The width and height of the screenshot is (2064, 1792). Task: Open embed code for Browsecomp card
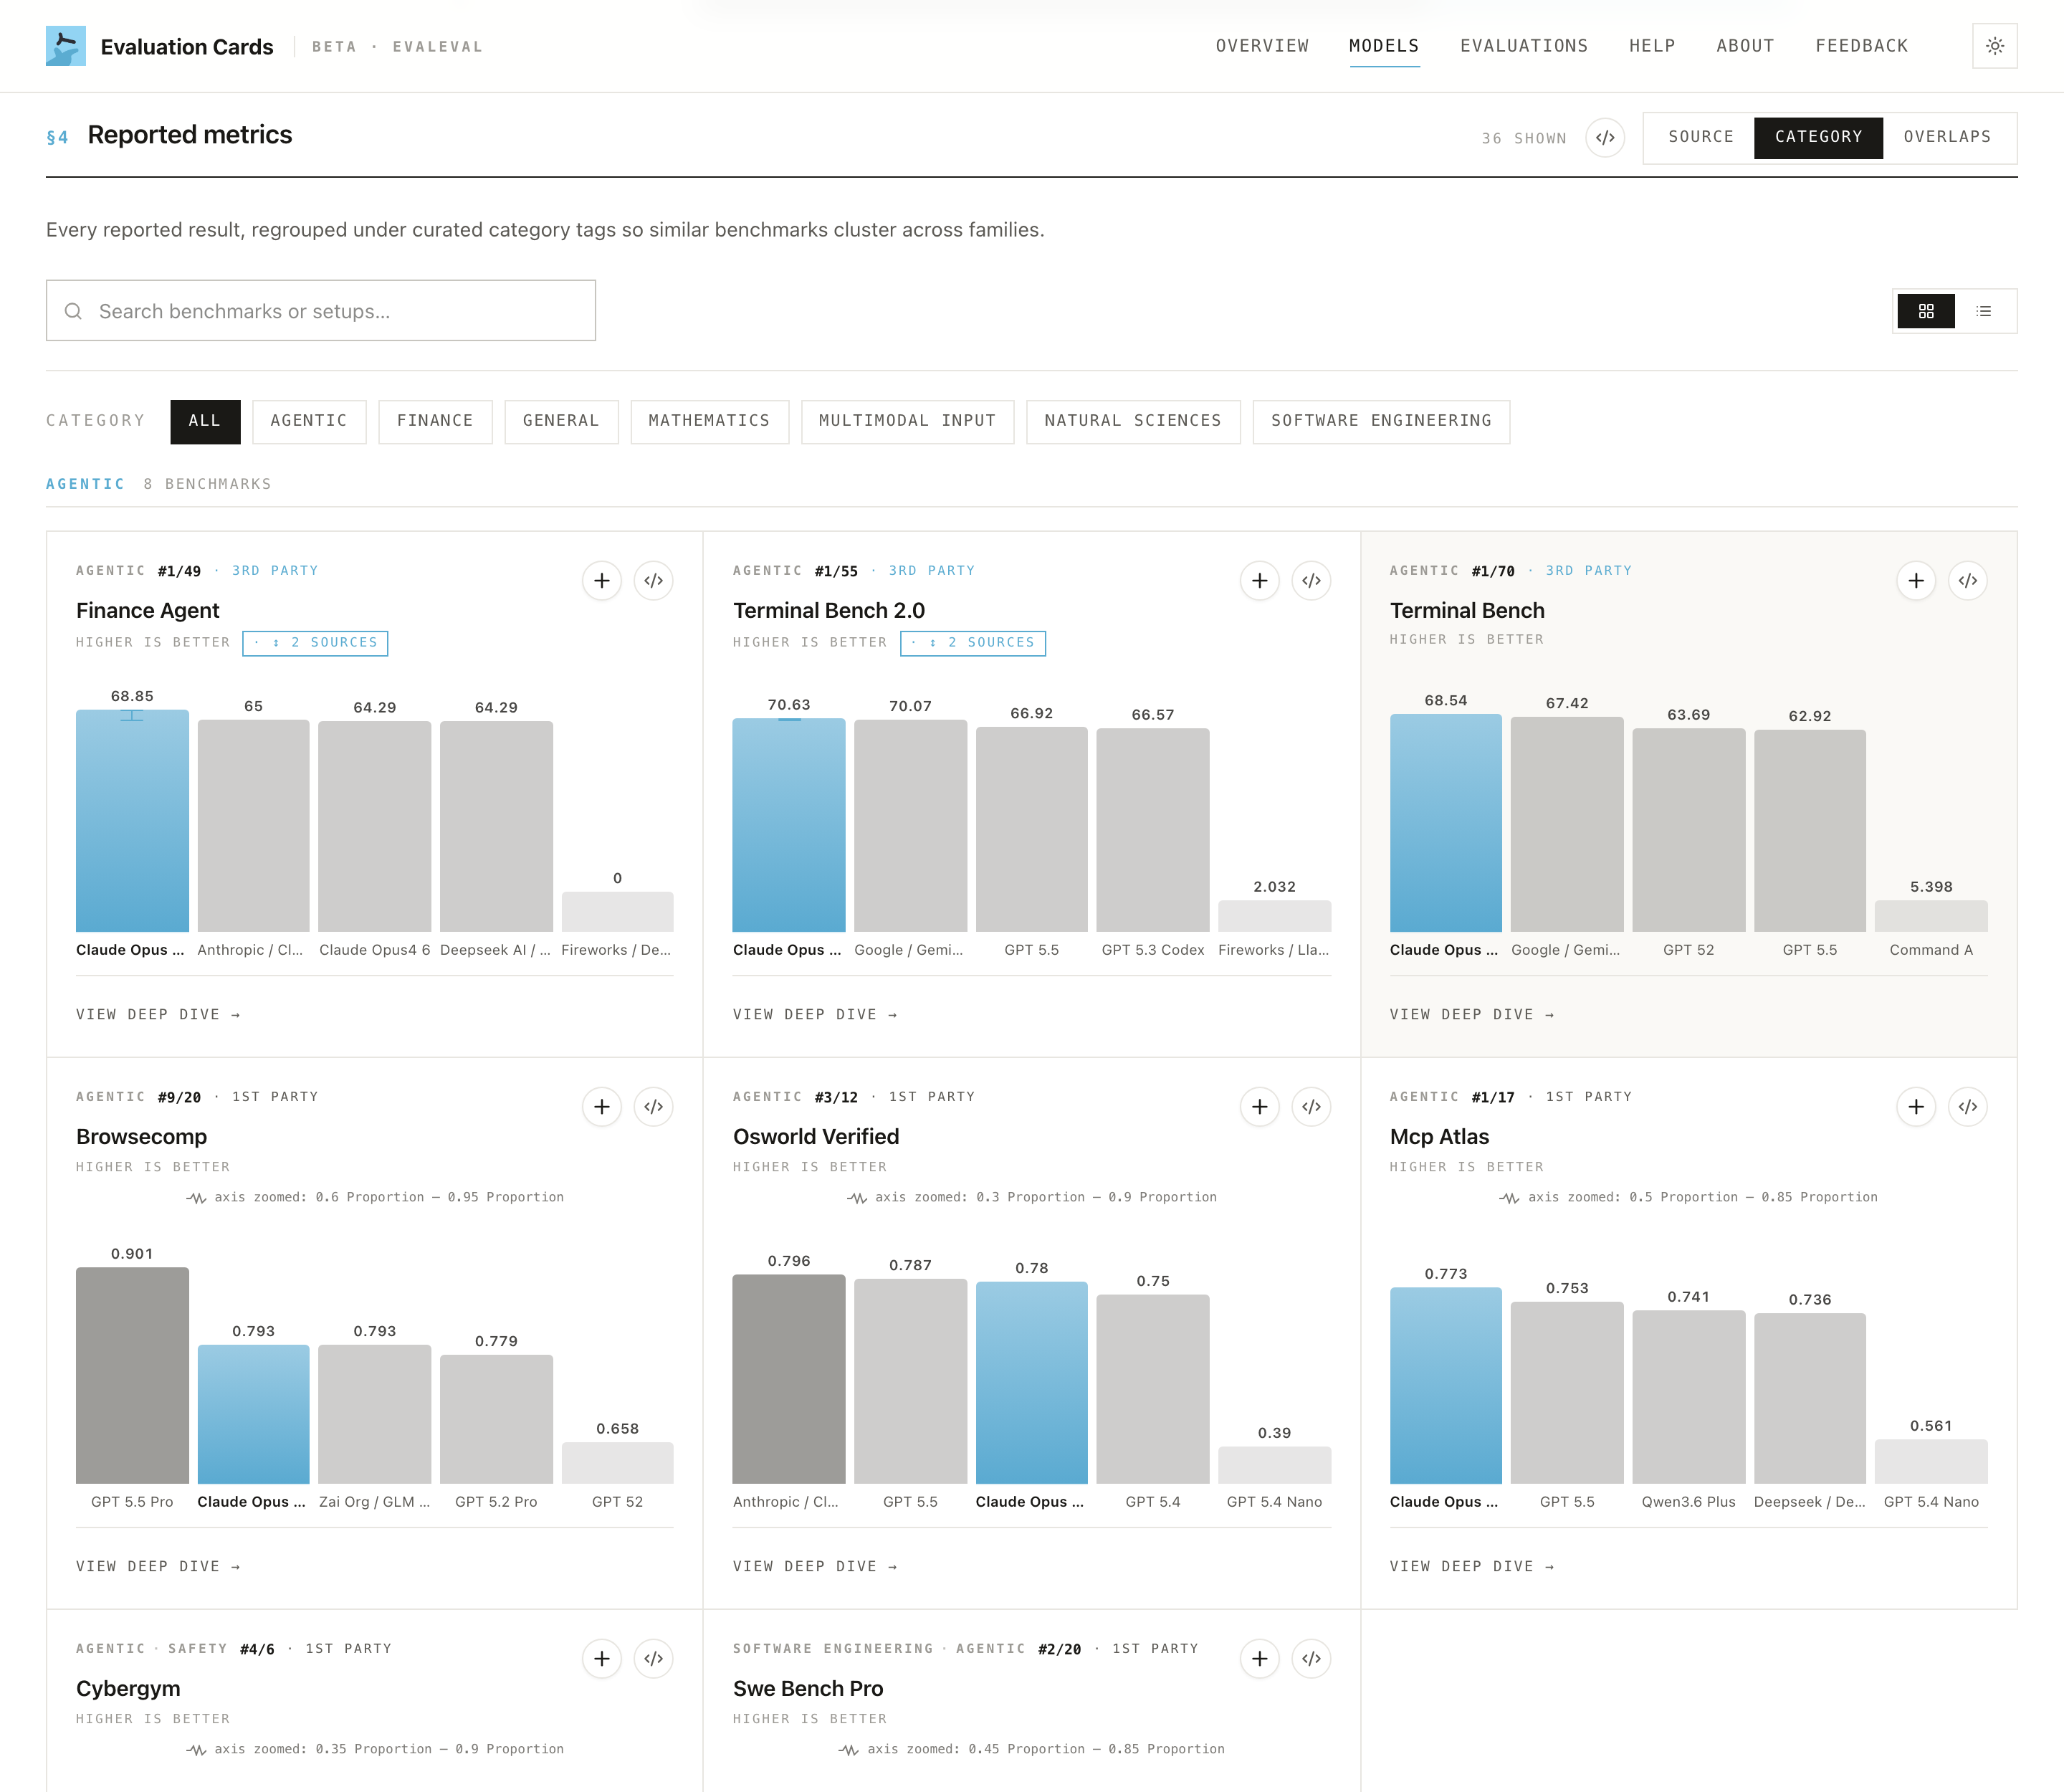click(x=654, y=1107)
